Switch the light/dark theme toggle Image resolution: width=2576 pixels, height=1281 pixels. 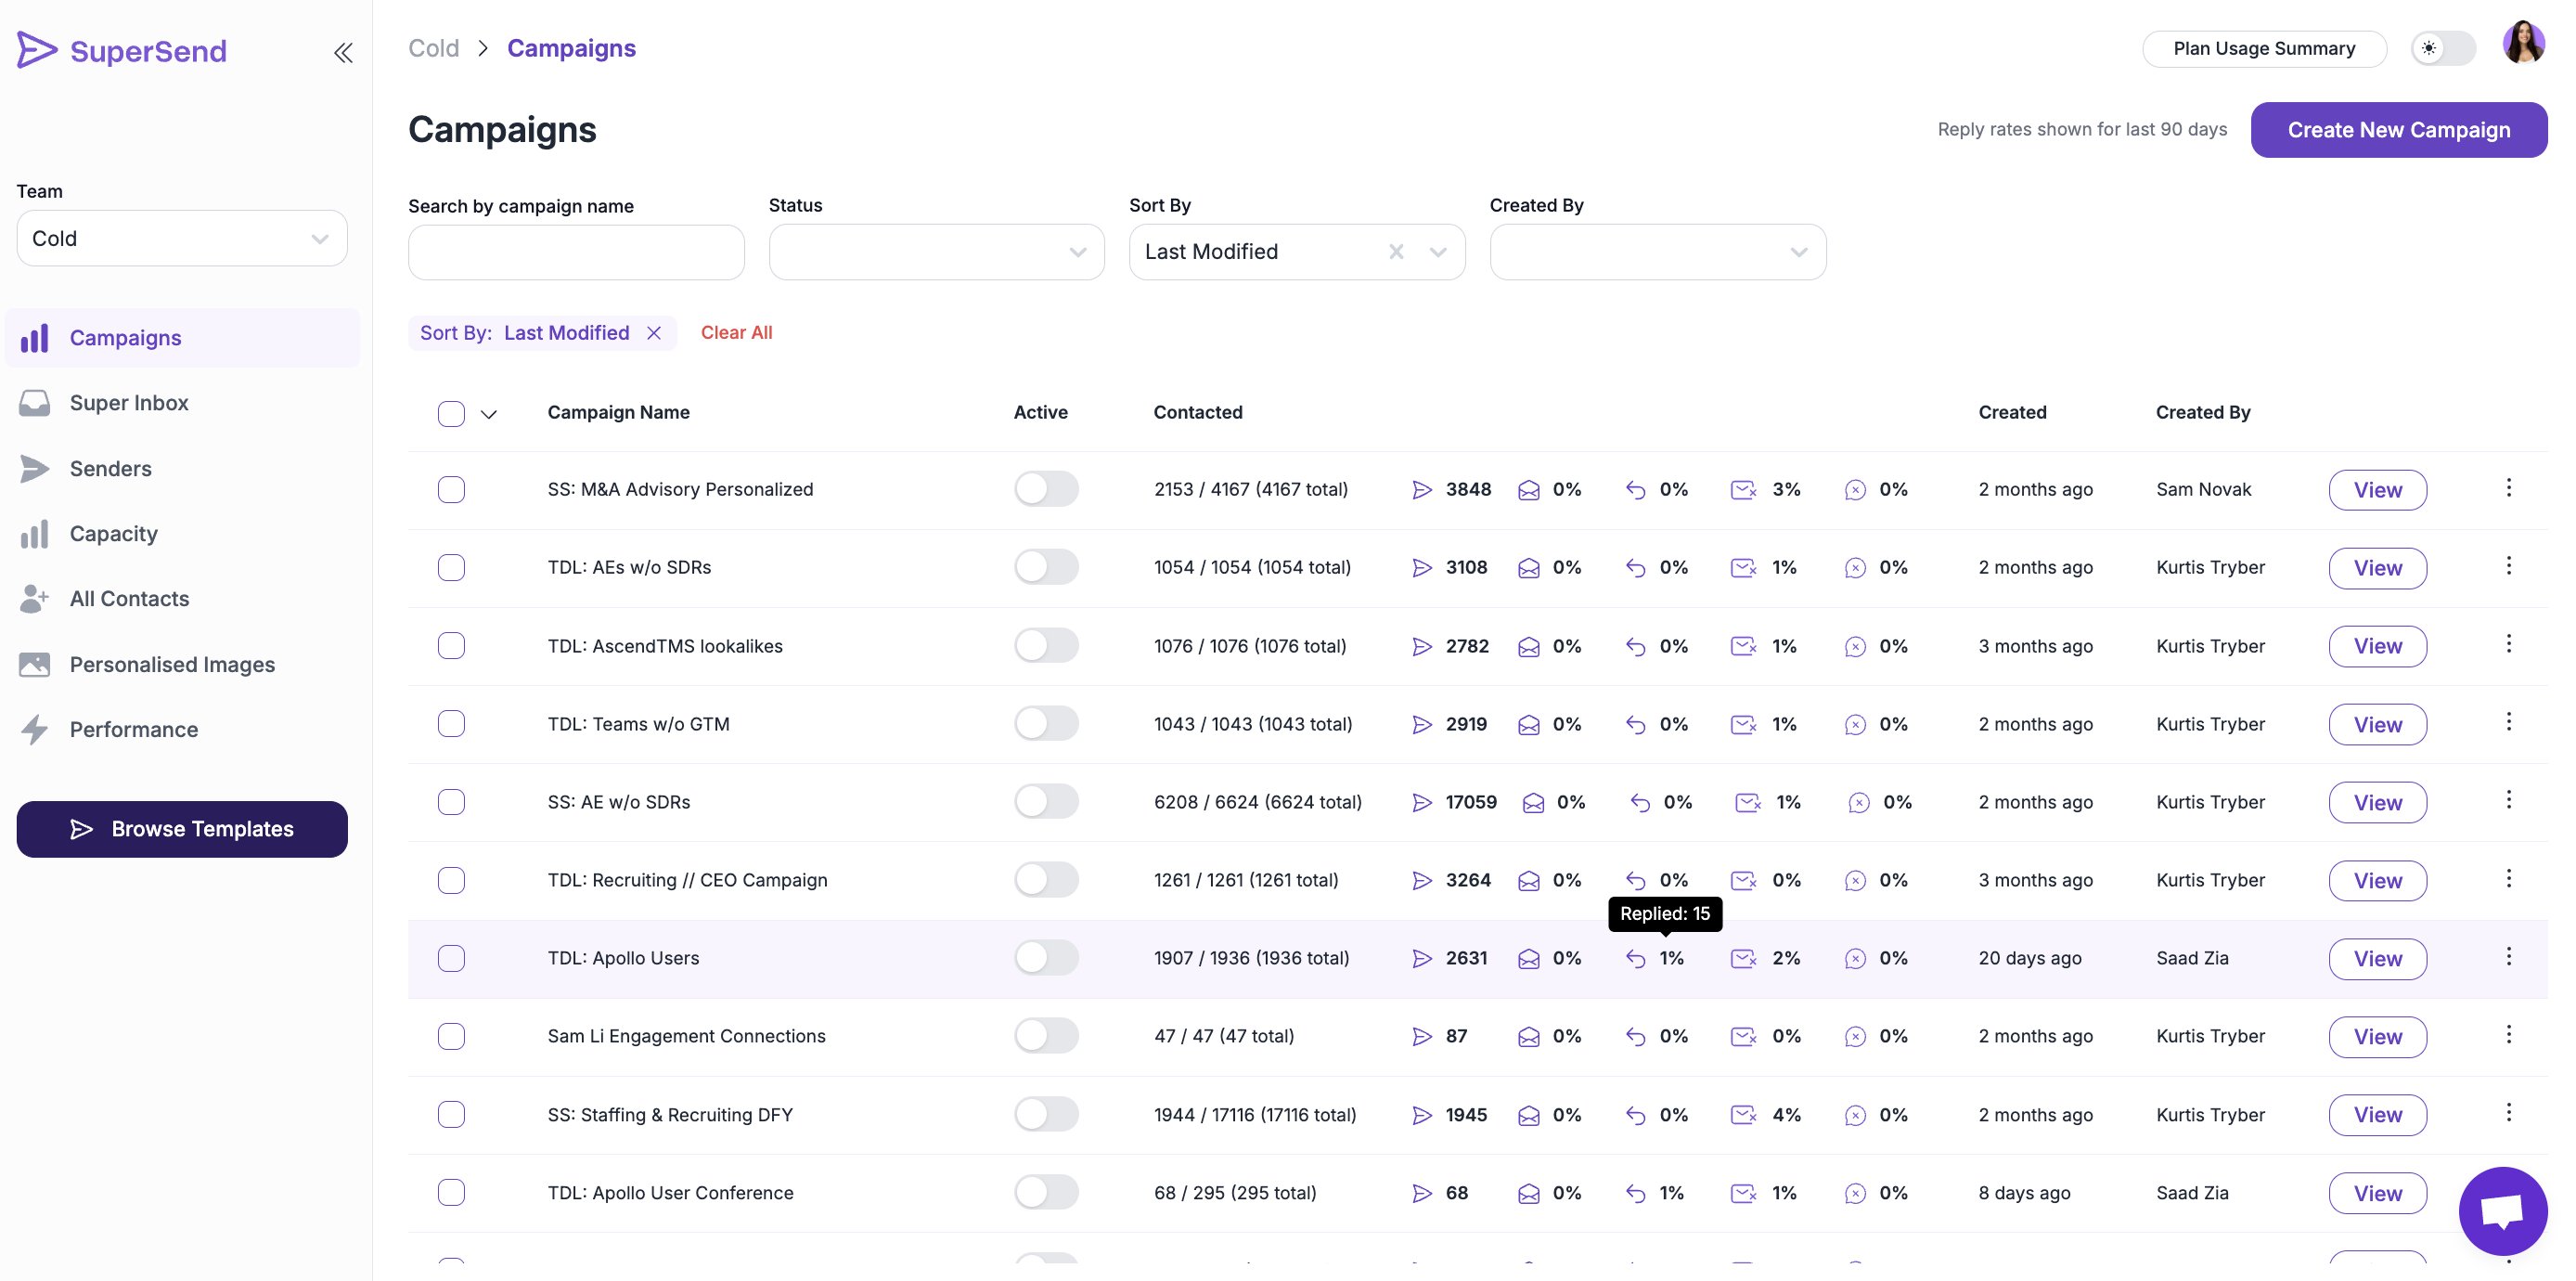coord(2441,48)
